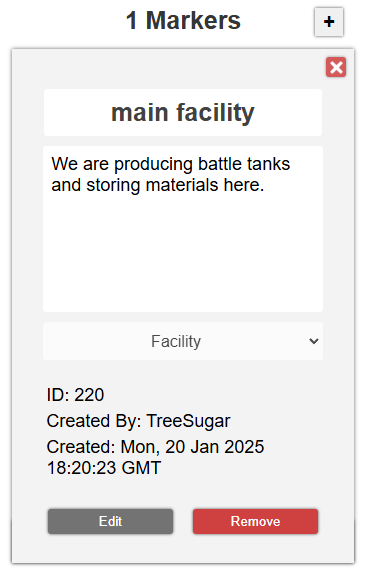The height and width of the screenshot is (574, 368).
Task: Click the Created By: TreeSugar line
Action: (138, 421)
